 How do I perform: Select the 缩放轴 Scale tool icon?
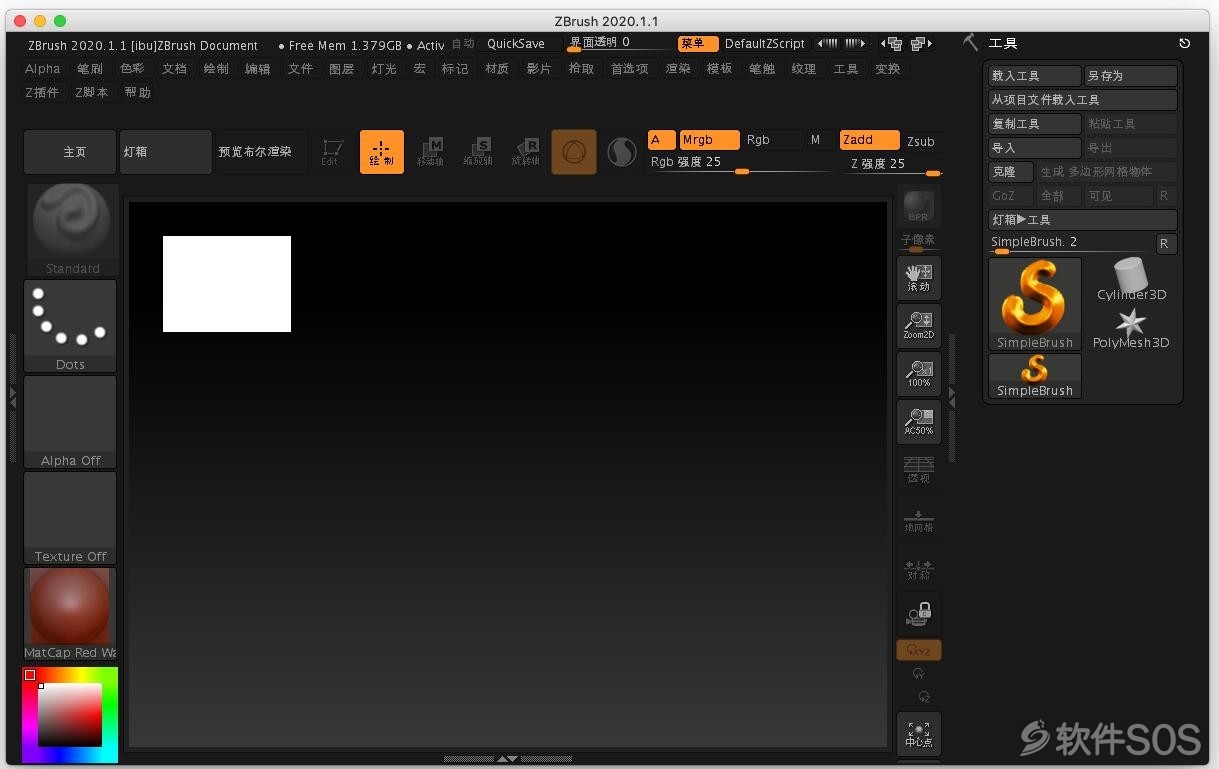click(x=478, y=152)
